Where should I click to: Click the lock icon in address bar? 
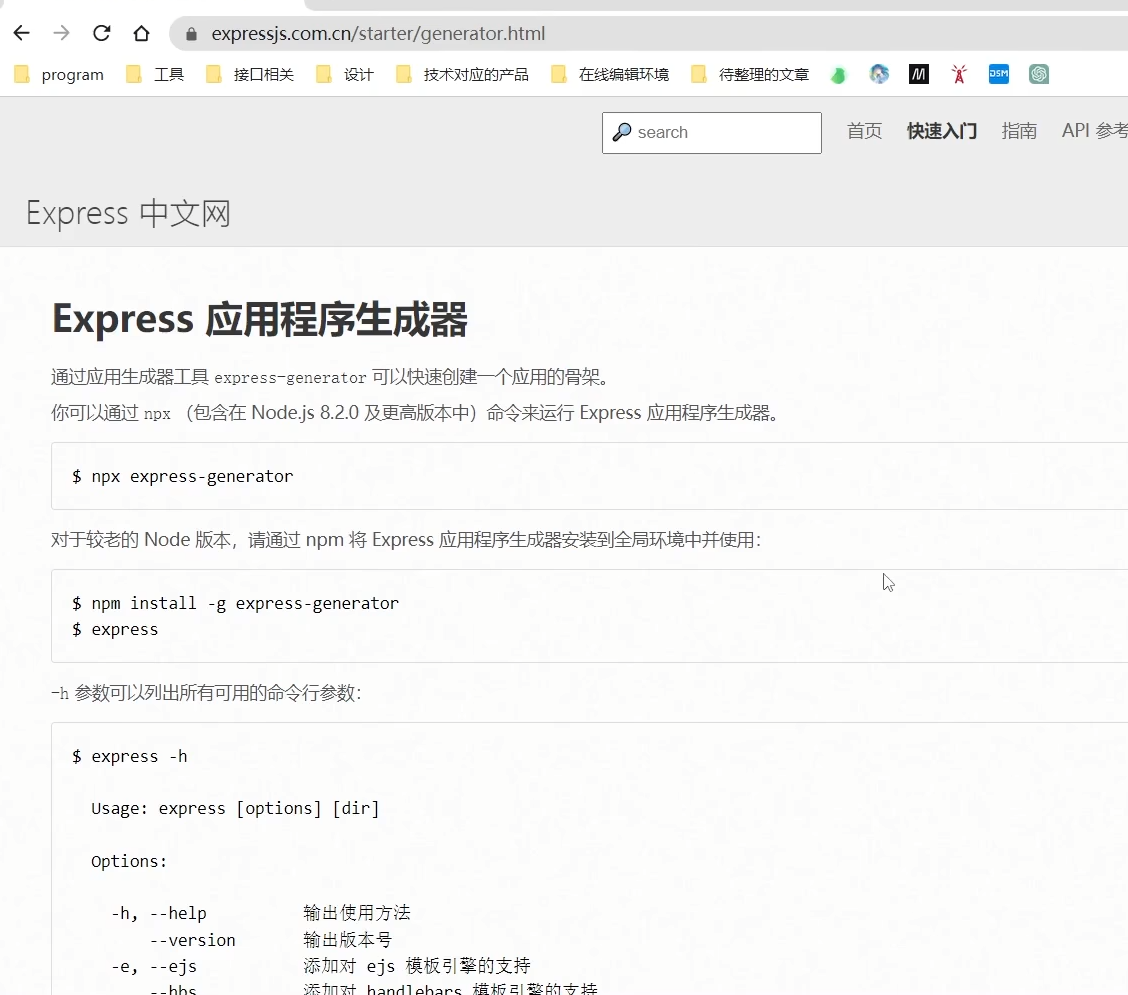click(191, 34)
